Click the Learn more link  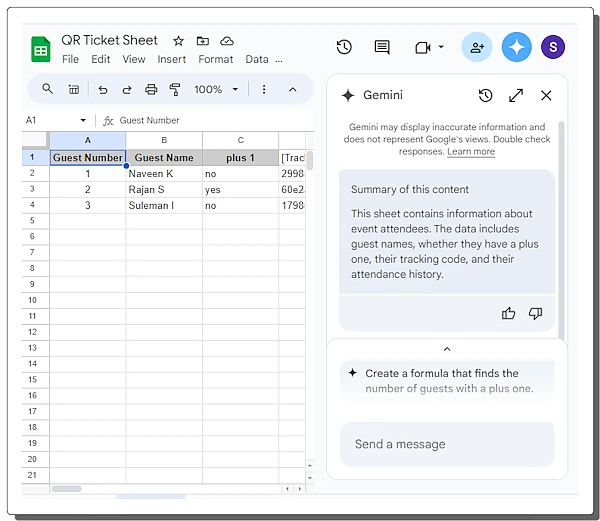[x=470, y=152]
